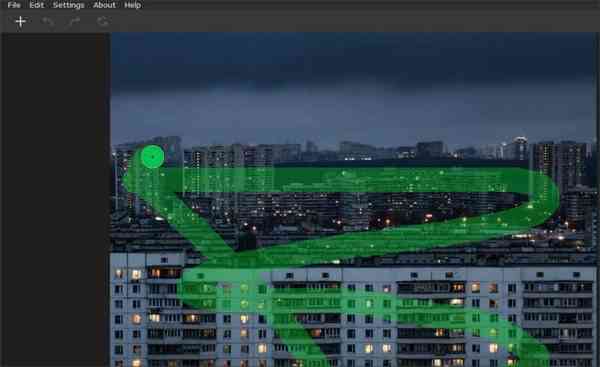The width and height of the screenshot is (600, 367).
Task: Open the Settings menu
Action: [x=68, y=5]
